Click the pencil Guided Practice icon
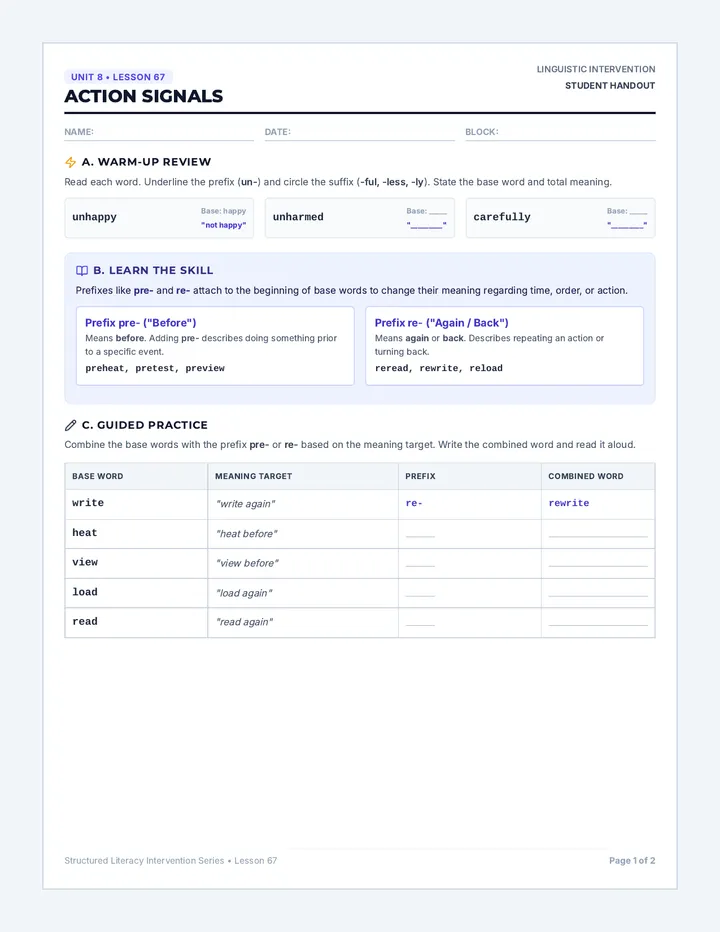720x932 pixels. (70, 425)
